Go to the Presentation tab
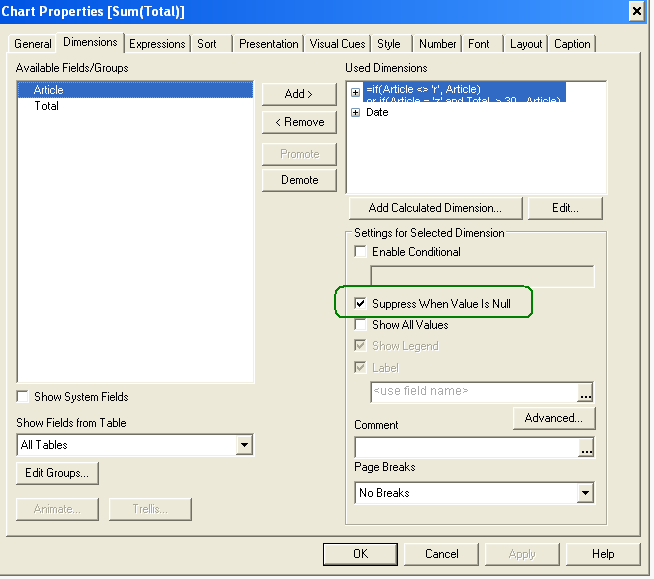Viewport: 654px width, 579px height. (269, 44)
